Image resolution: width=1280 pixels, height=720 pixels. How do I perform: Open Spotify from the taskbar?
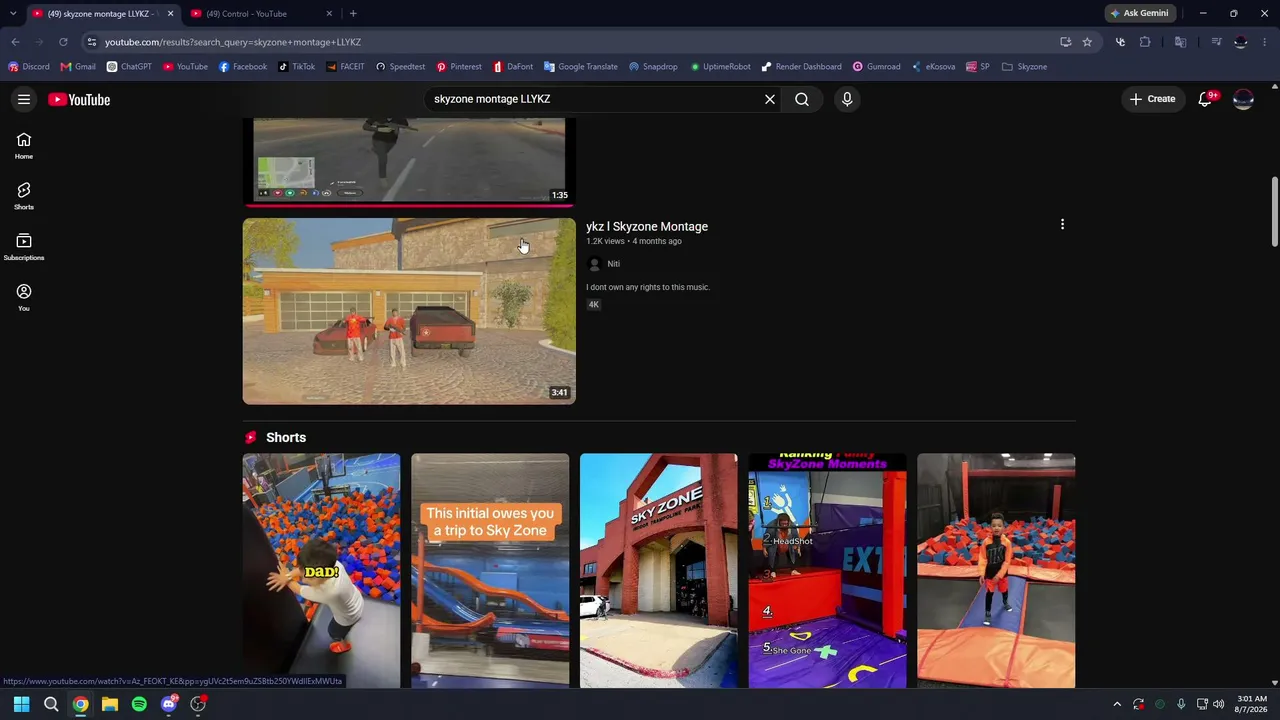(139, 704)
